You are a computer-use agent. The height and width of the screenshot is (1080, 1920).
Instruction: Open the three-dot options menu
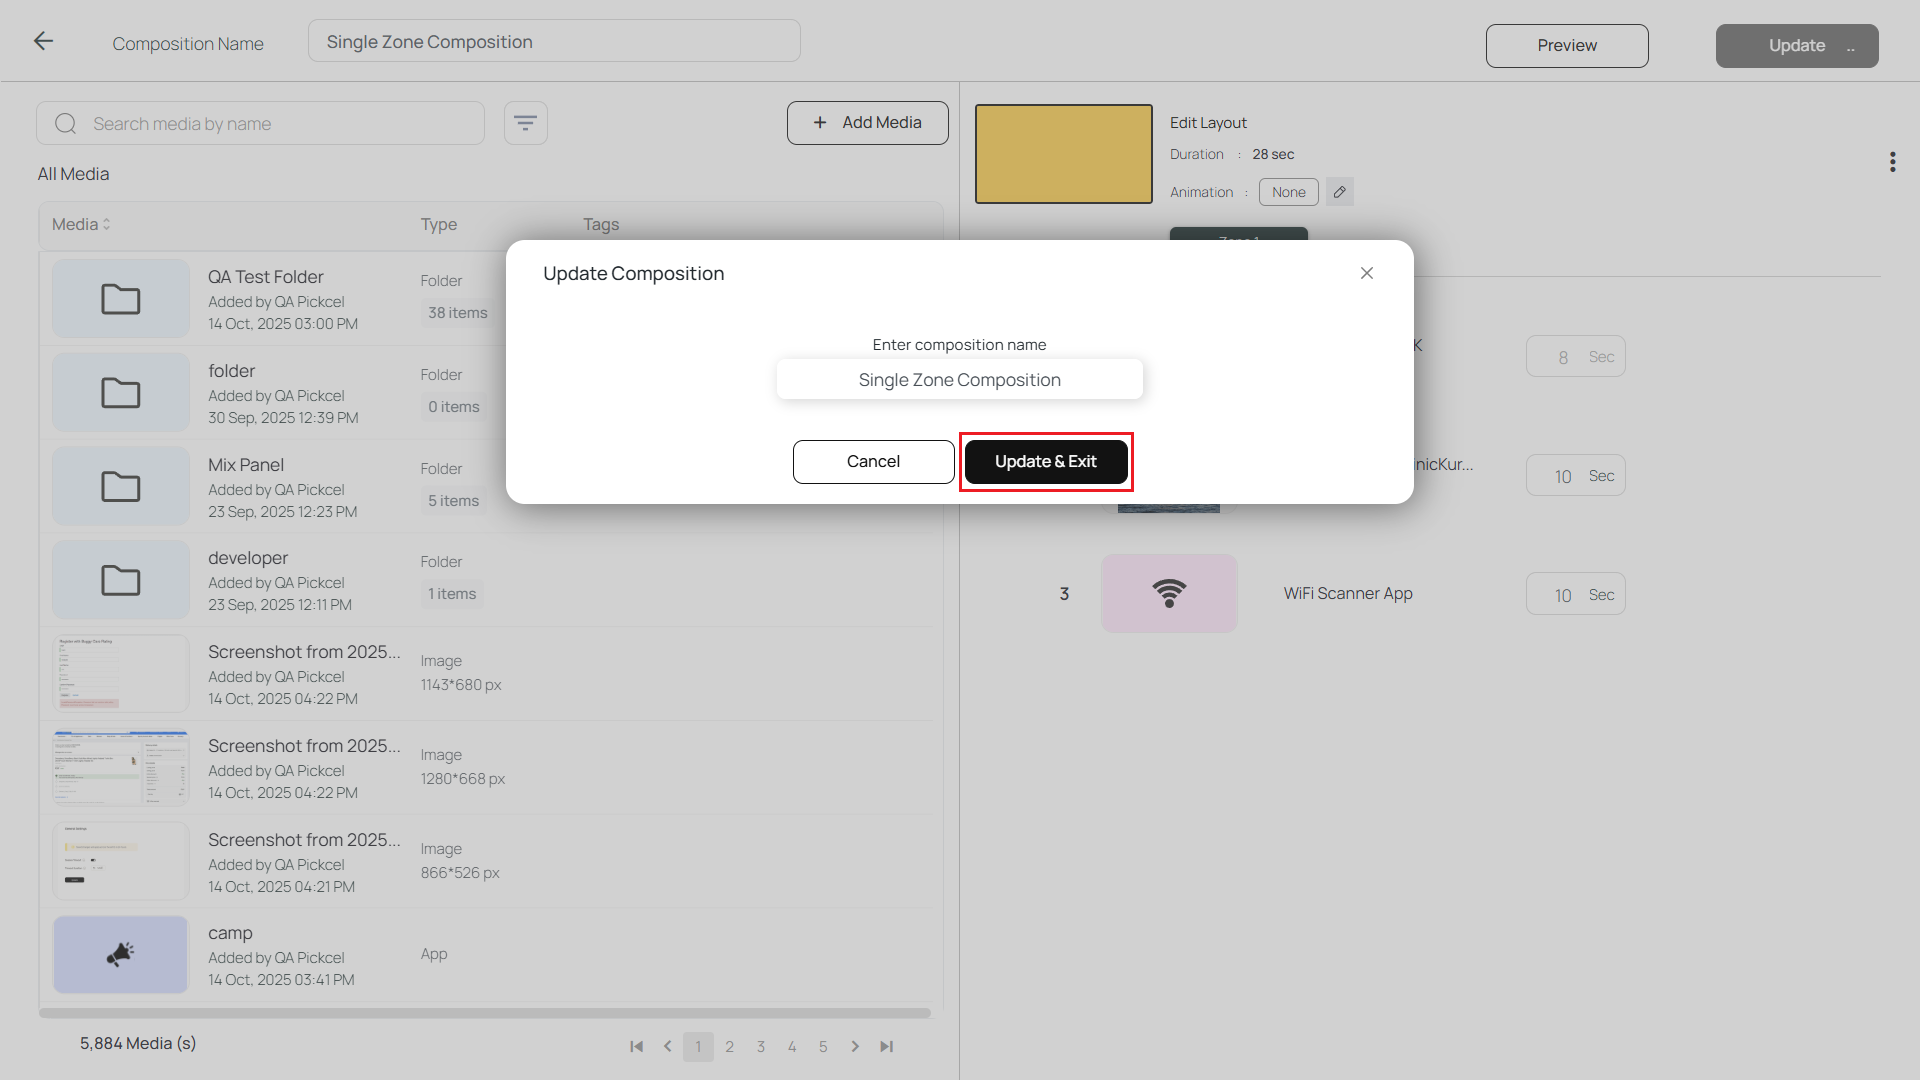click(x=1892, y=162)
